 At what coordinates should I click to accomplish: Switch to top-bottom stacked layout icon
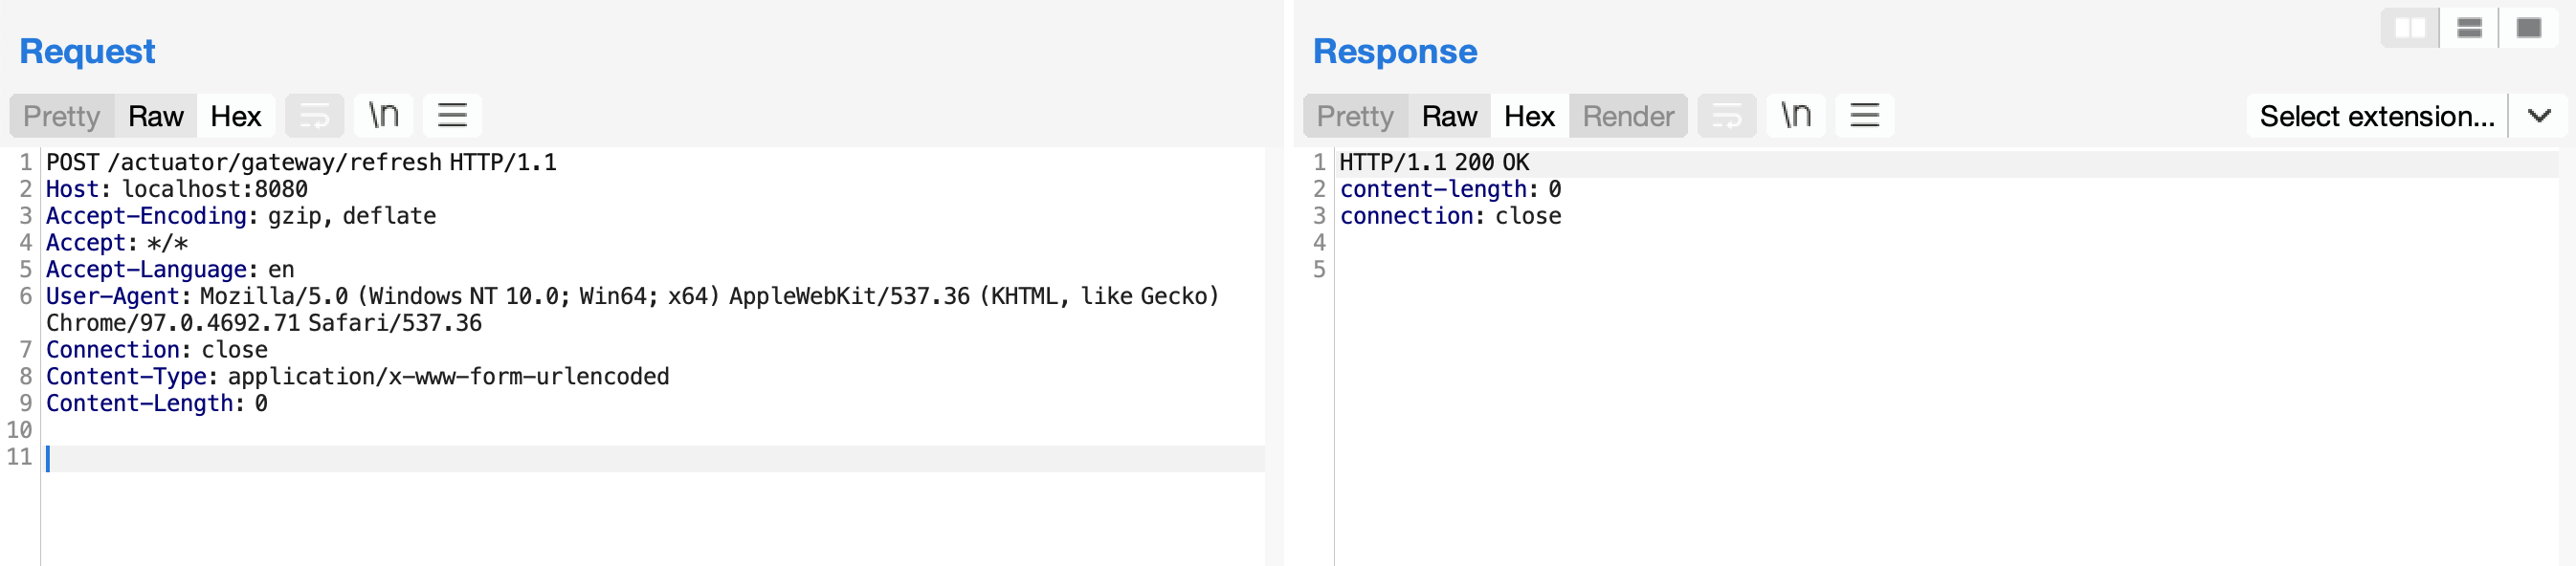2469,28
